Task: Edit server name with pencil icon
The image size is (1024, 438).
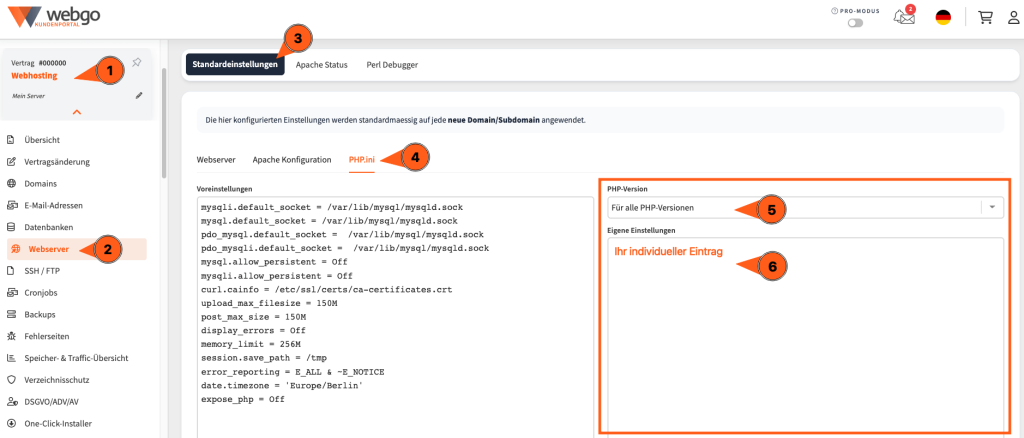Action: (x=138, y=95)
